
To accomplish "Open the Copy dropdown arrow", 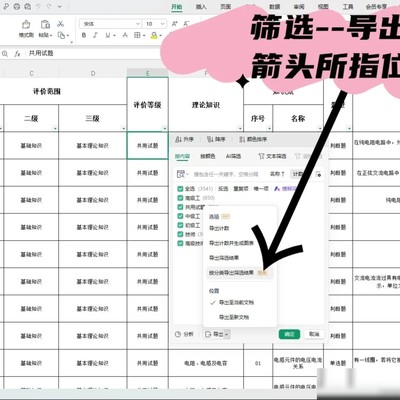I will coord(68,35).
